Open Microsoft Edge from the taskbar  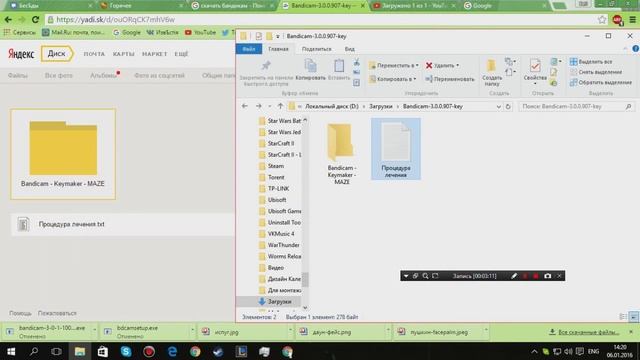click(x=172, y=351)
